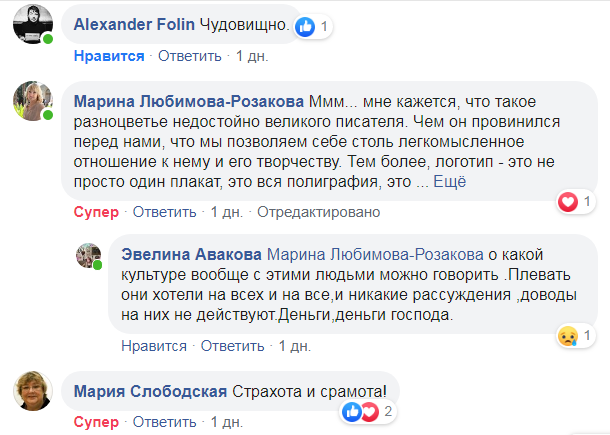
Task: Toggle "Супер" under Мария Слободская's comment
Action: [95, 421]
